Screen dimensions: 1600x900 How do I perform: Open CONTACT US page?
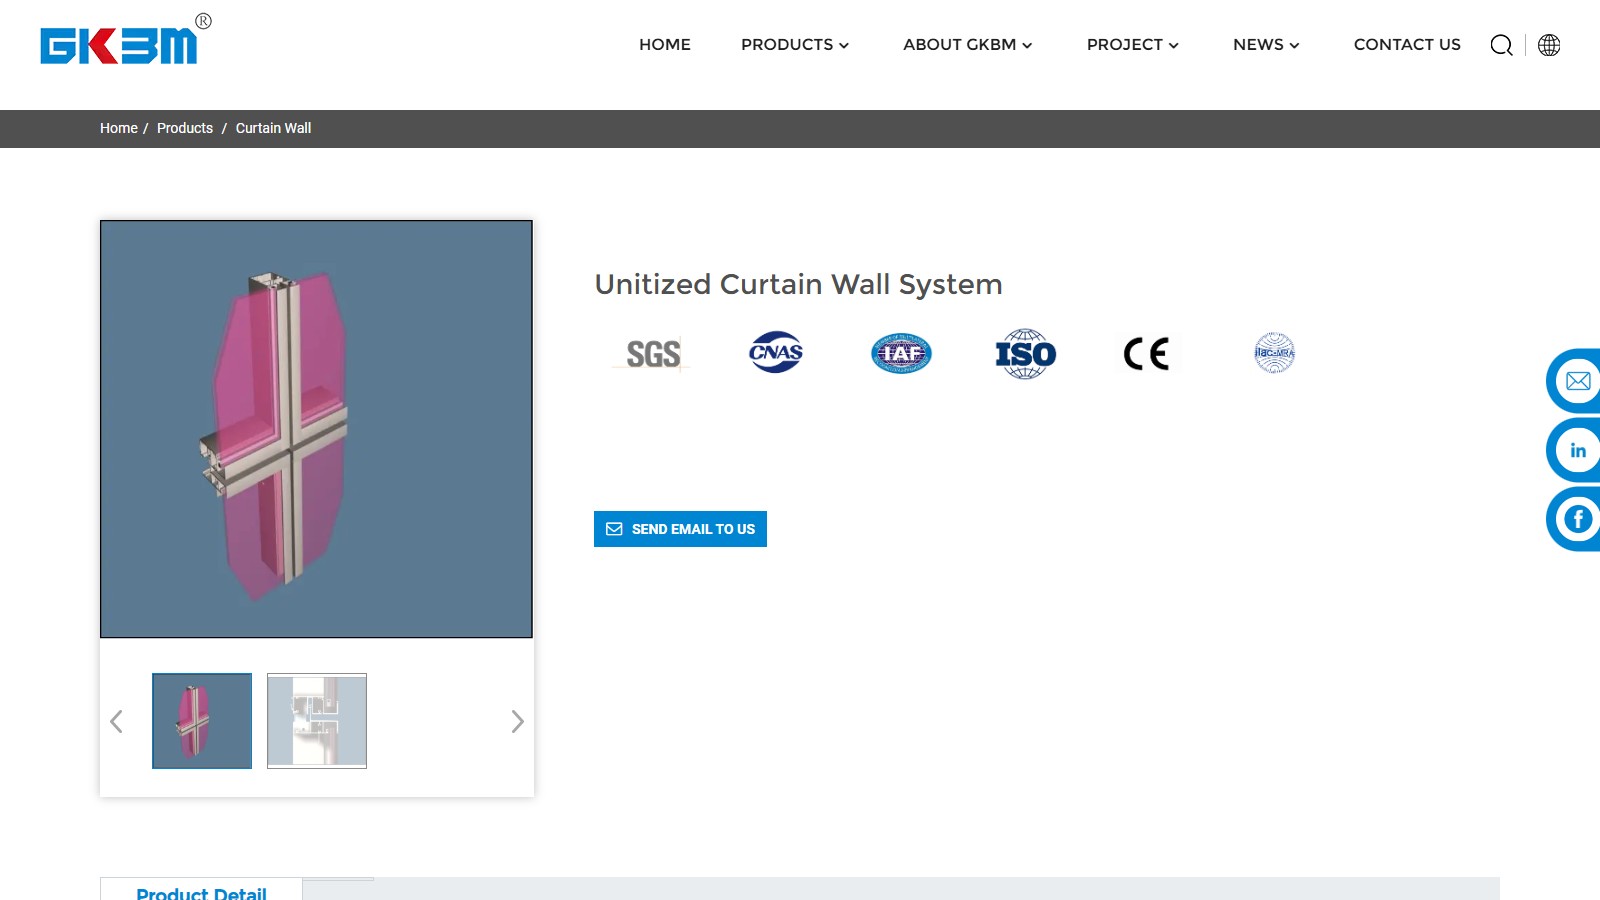click(1407, 45)
